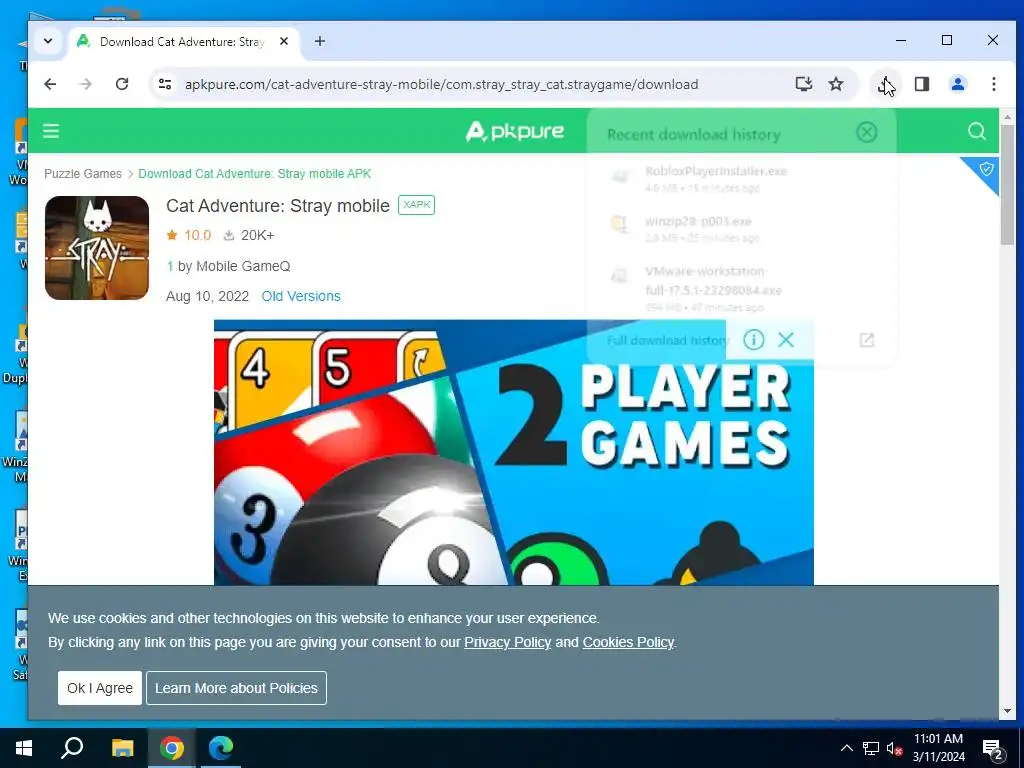Open the Privacy Policy link
This screenshot has height=768, width=1024.
(x=507, y=642)
